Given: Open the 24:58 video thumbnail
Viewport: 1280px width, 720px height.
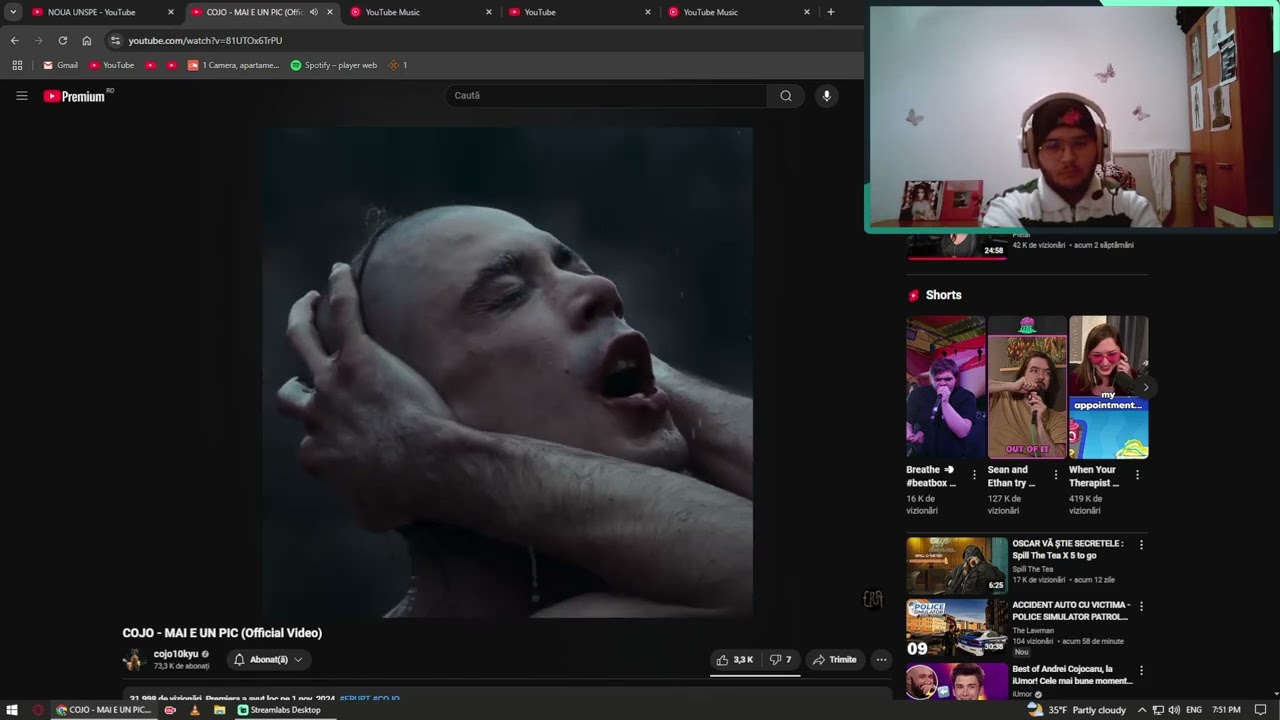Looking at the screenshot, I should [x=957, y=246].
